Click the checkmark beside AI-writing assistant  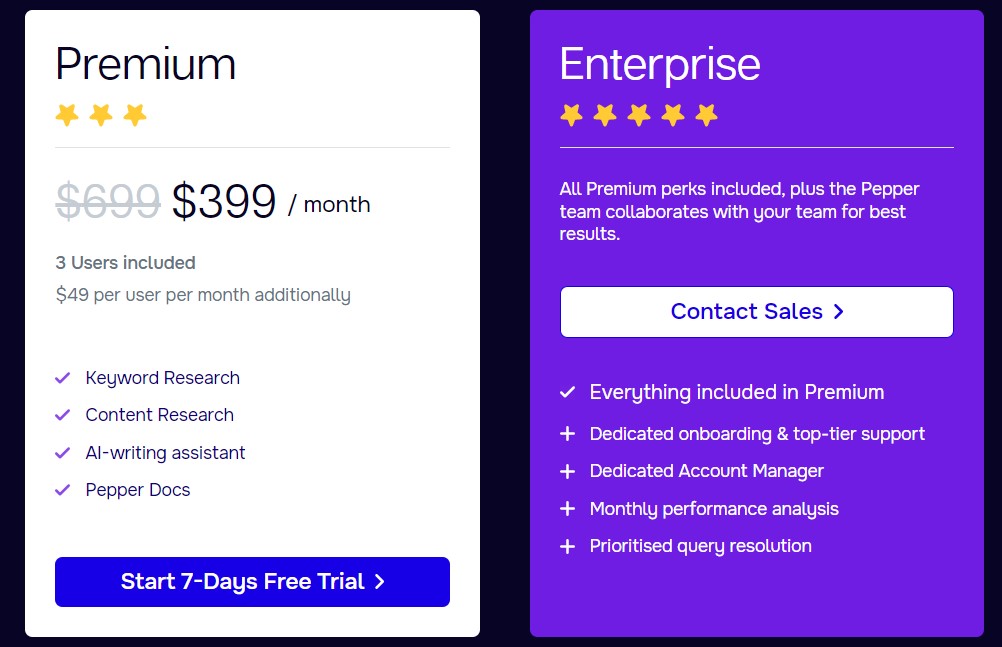63,453
